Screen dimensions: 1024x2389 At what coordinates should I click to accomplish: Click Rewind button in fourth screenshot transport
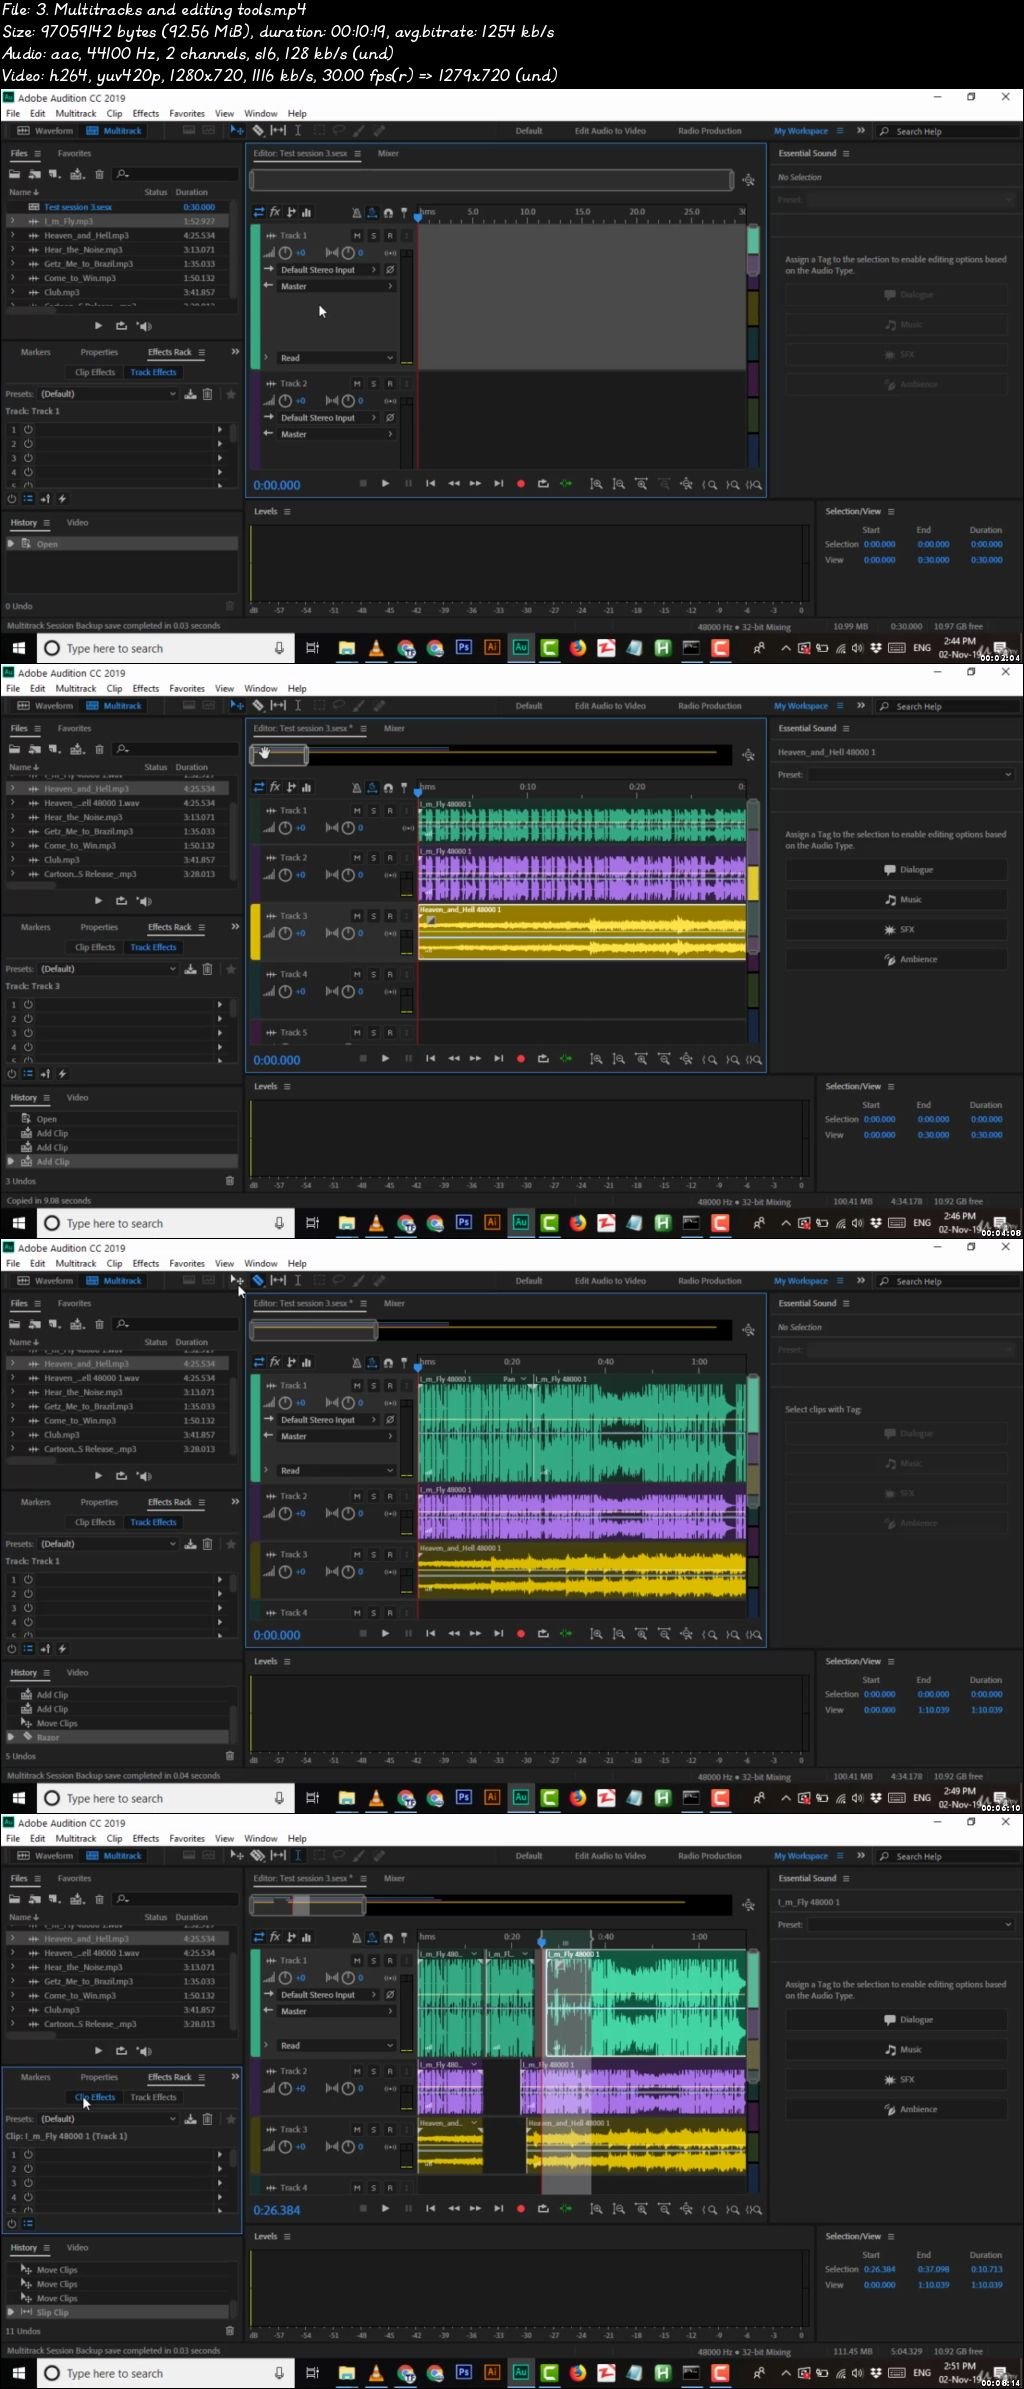tap(454, 2209)
